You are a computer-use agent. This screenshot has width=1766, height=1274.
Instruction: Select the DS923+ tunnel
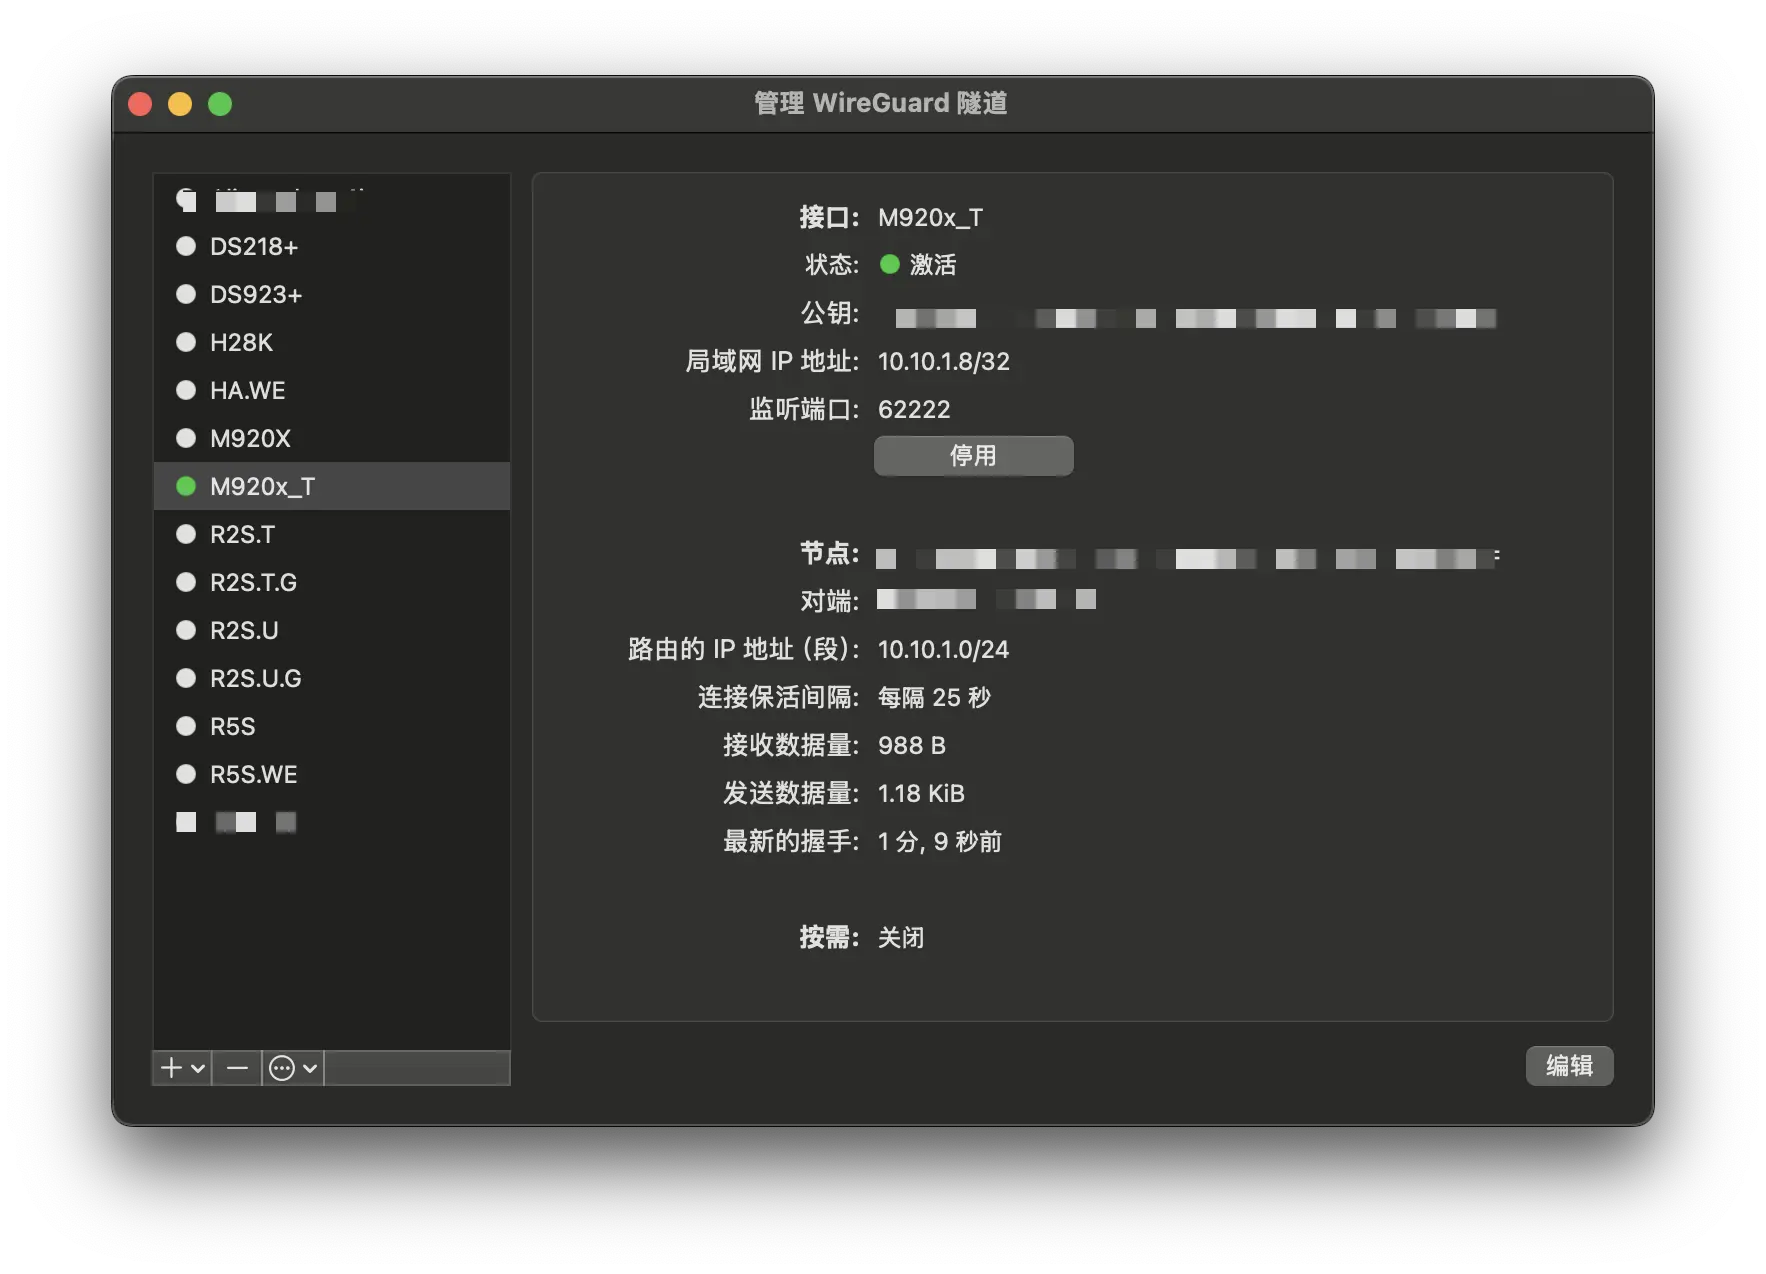[x=256, y=294]
